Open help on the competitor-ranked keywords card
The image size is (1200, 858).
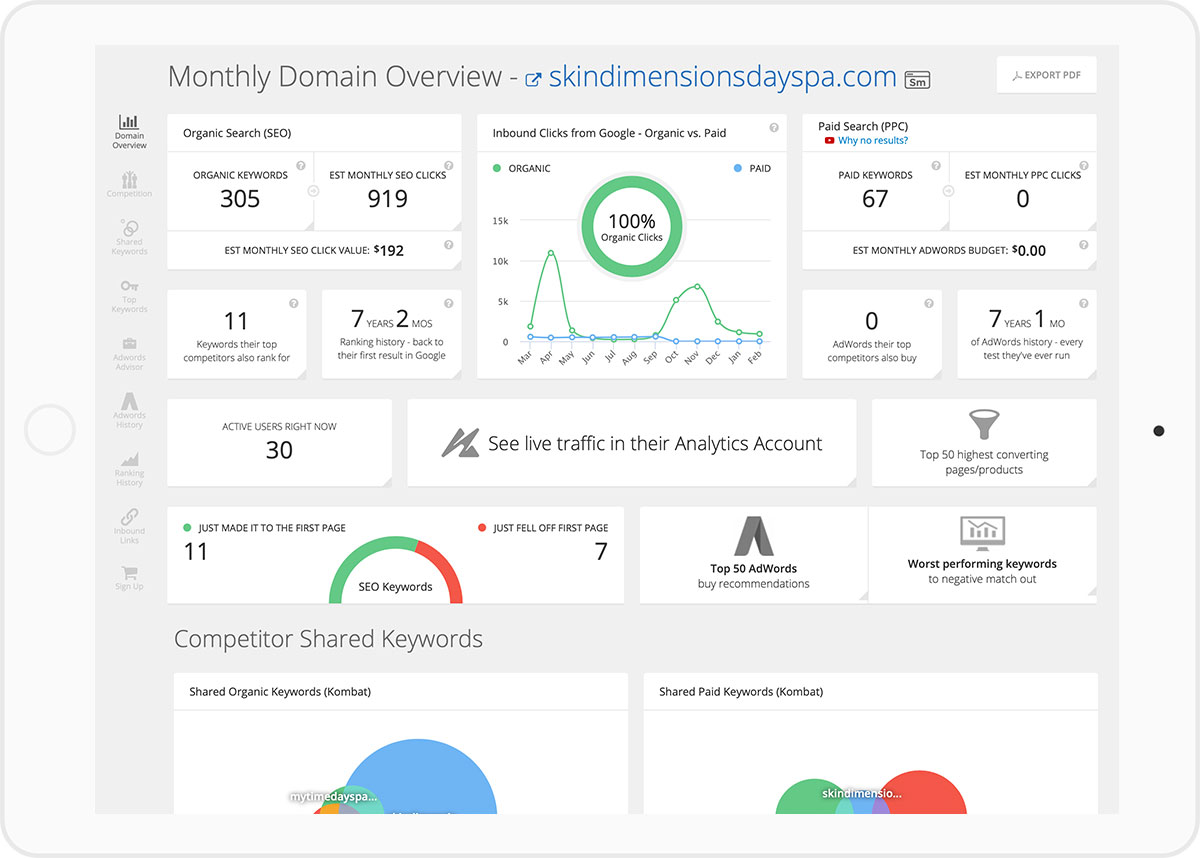(x=294, y=303)
